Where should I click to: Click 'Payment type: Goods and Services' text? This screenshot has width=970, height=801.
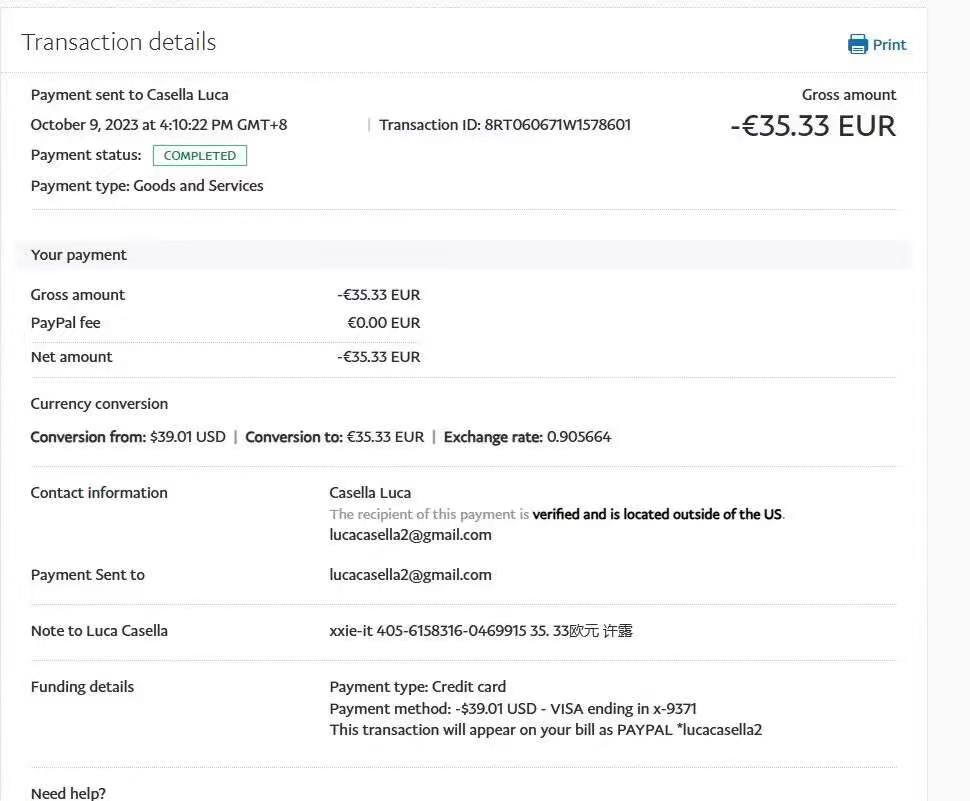tap(147, 186)
